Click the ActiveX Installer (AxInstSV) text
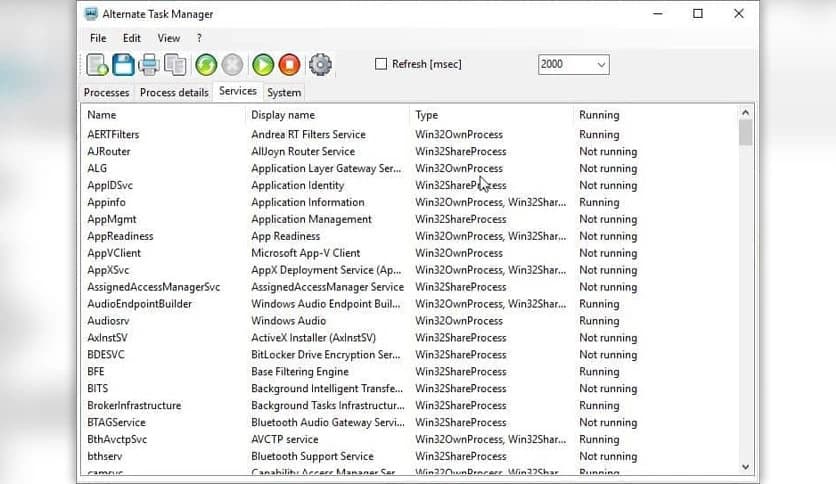Image resolution: width=836 pixels, height=484 pixels. pos(314,338)
